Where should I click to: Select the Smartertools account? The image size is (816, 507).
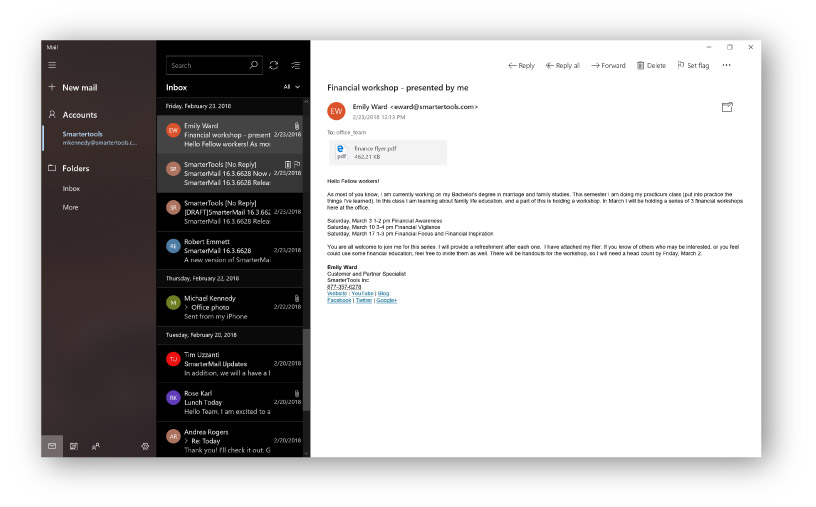(x=99, y=138)
